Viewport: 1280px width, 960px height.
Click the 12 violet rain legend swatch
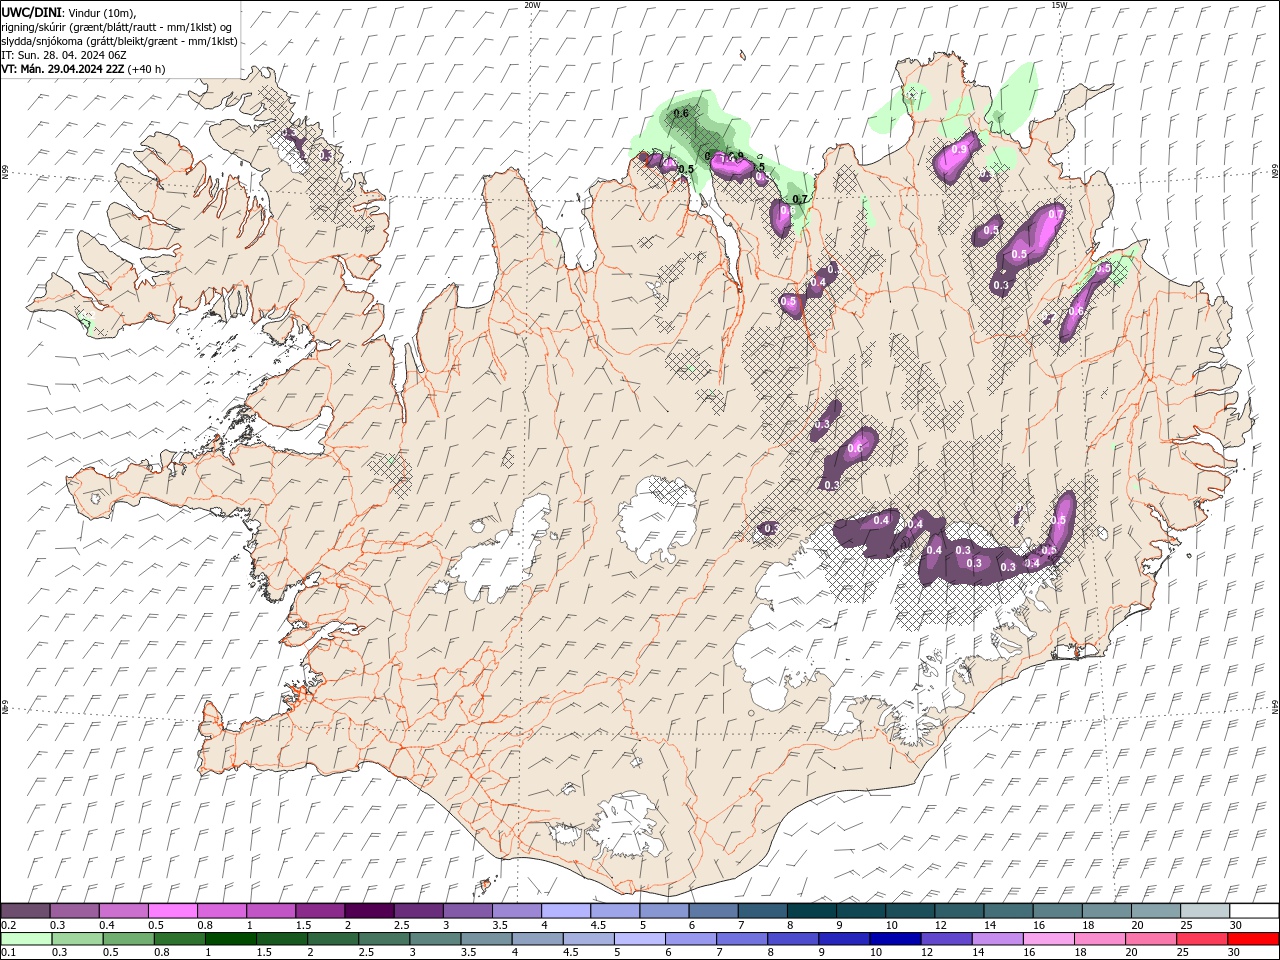[x=946, y=938]
